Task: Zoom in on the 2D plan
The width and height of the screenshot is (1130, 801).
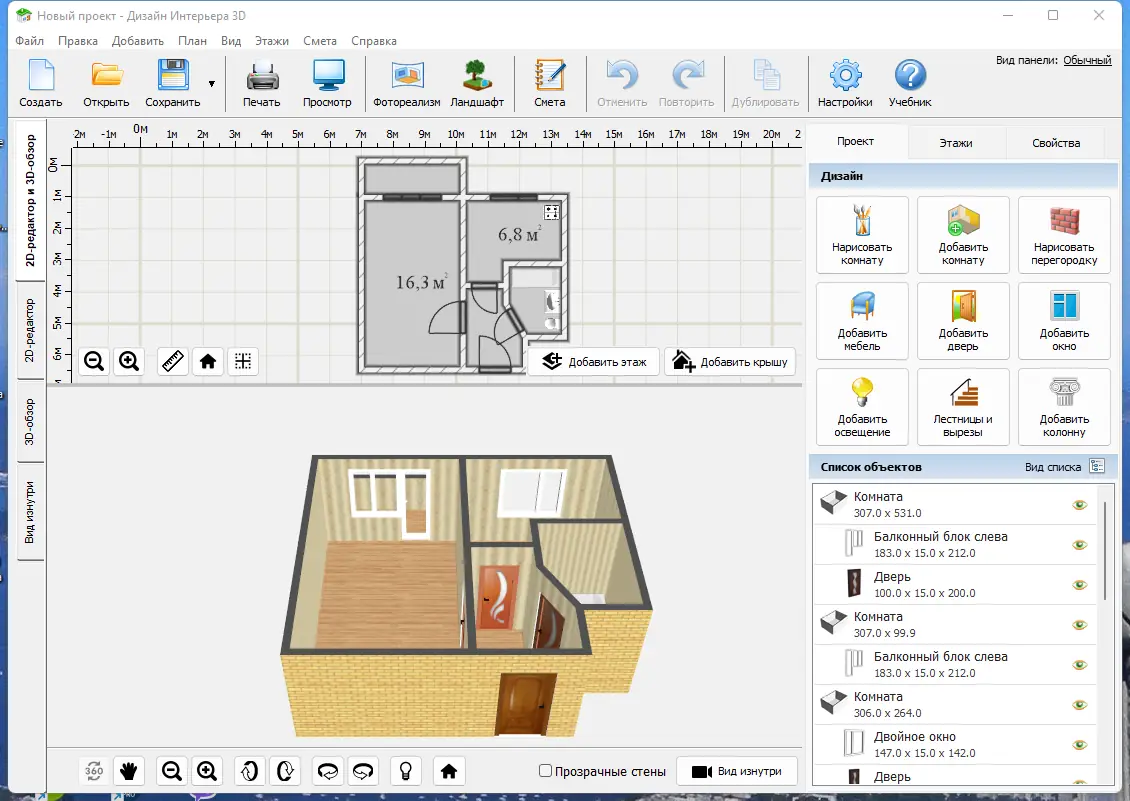Action: 129,361
